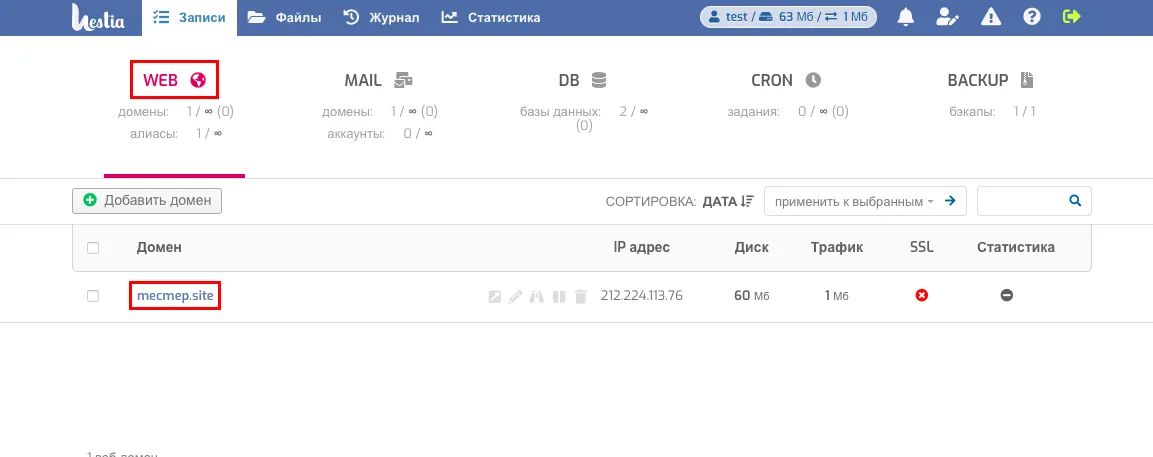Click the test user usage badge
Screen dimensions: 1153x457
(x=788, y=17)
